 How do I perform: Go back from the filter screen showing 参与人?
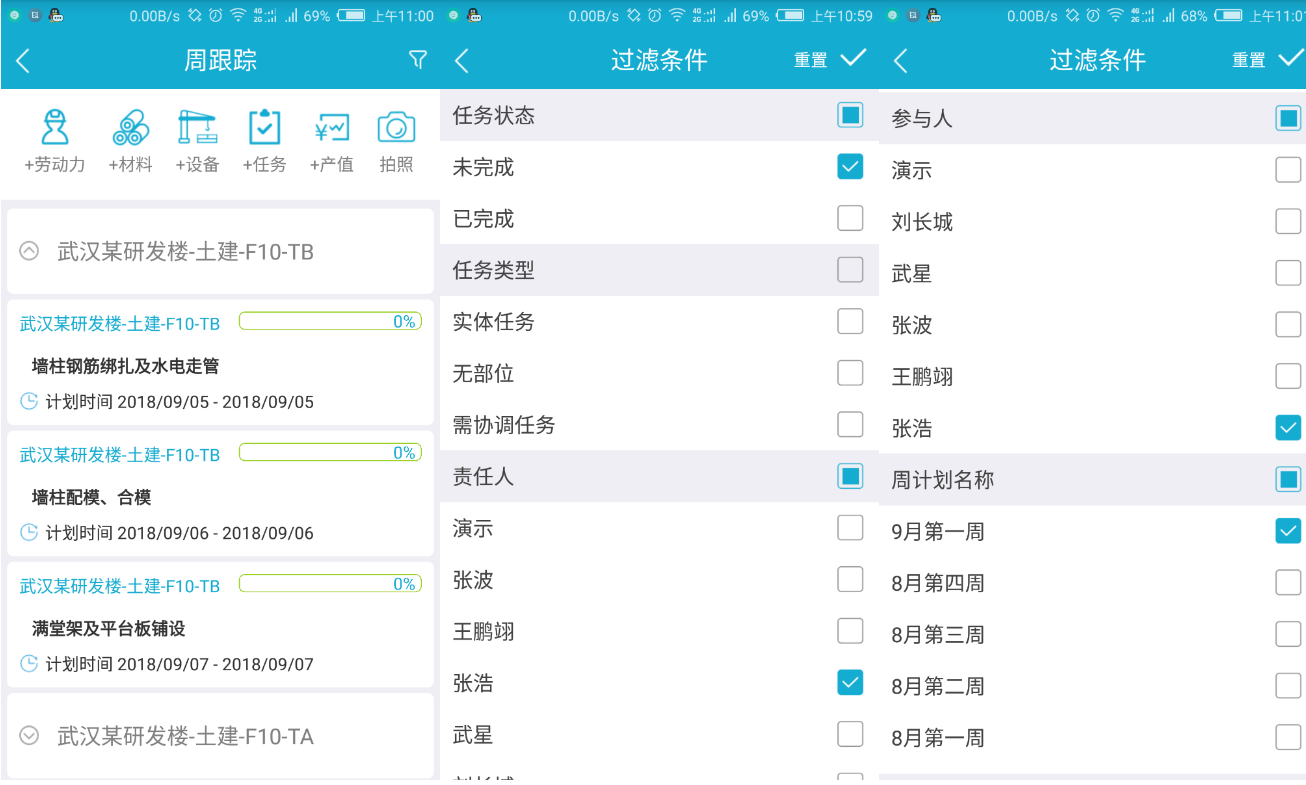pos(900,61)
